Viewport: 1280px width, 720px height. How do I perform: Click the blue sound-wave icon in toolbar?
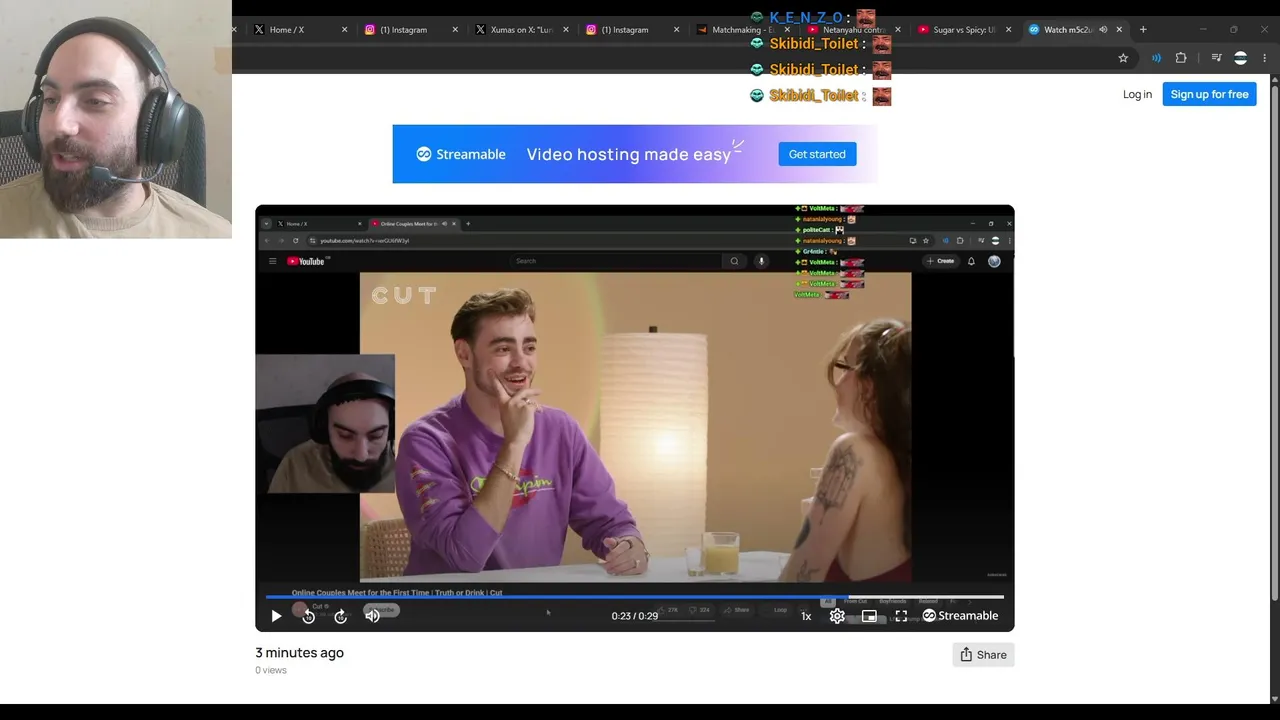tap(1156, 58)
